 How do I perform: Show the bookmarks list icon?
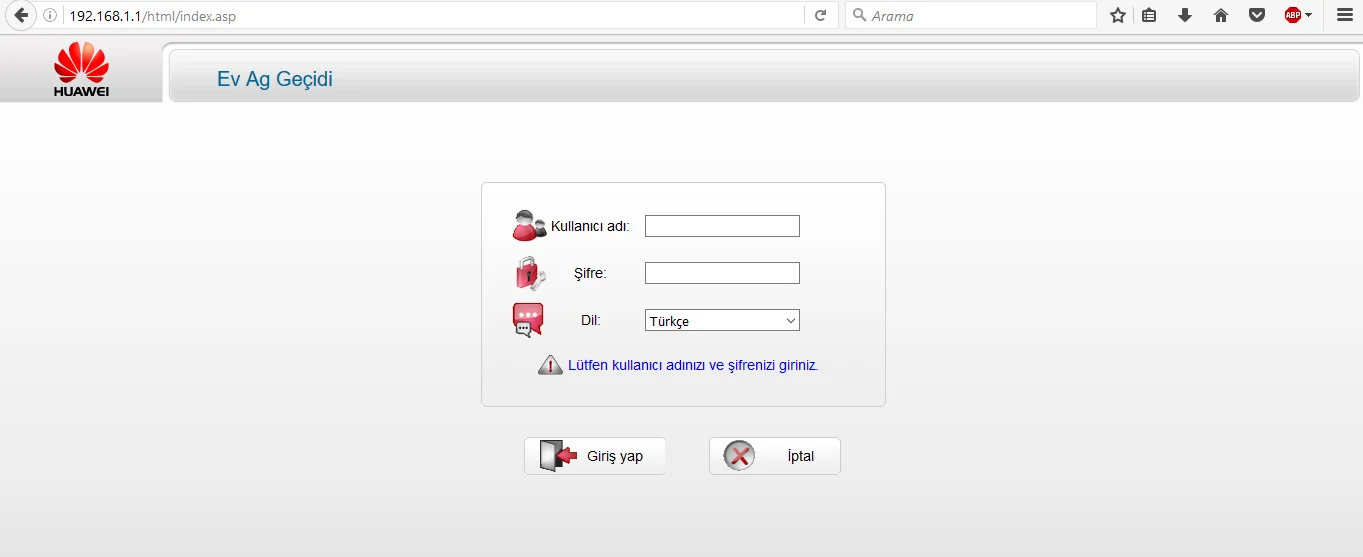click(x=1150, y=16)
